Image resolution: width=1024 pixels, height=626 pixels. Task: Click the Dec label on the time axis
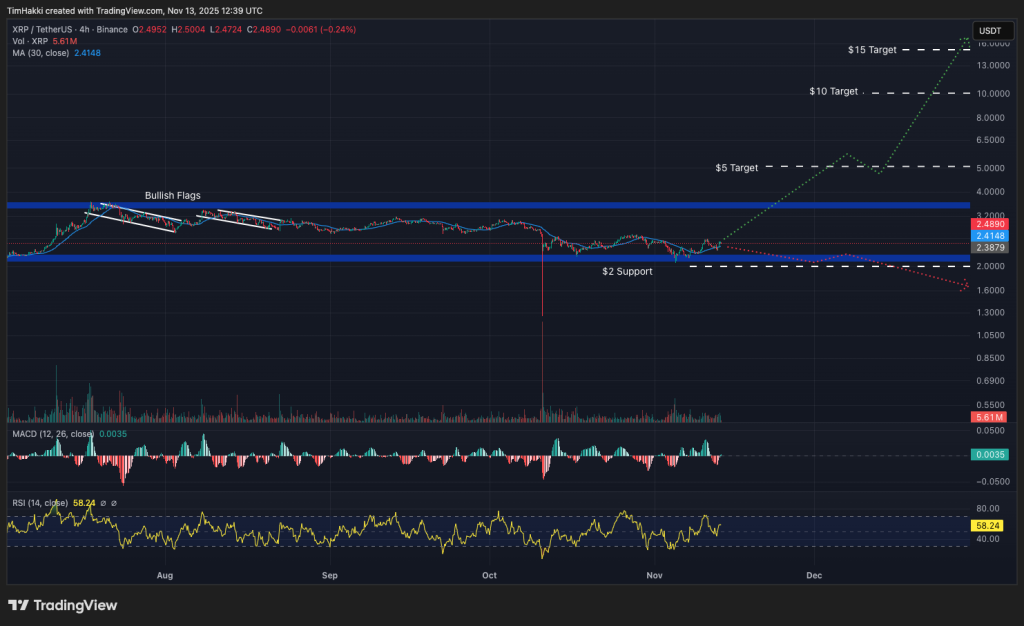tap(813, 576)
